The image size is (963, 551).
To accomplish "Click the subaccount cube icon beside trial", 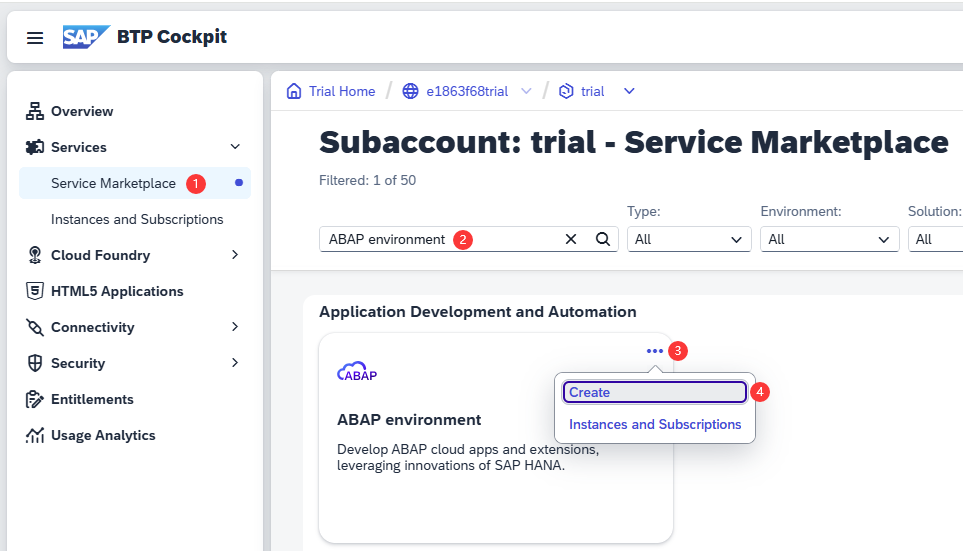I will point(566,91).
